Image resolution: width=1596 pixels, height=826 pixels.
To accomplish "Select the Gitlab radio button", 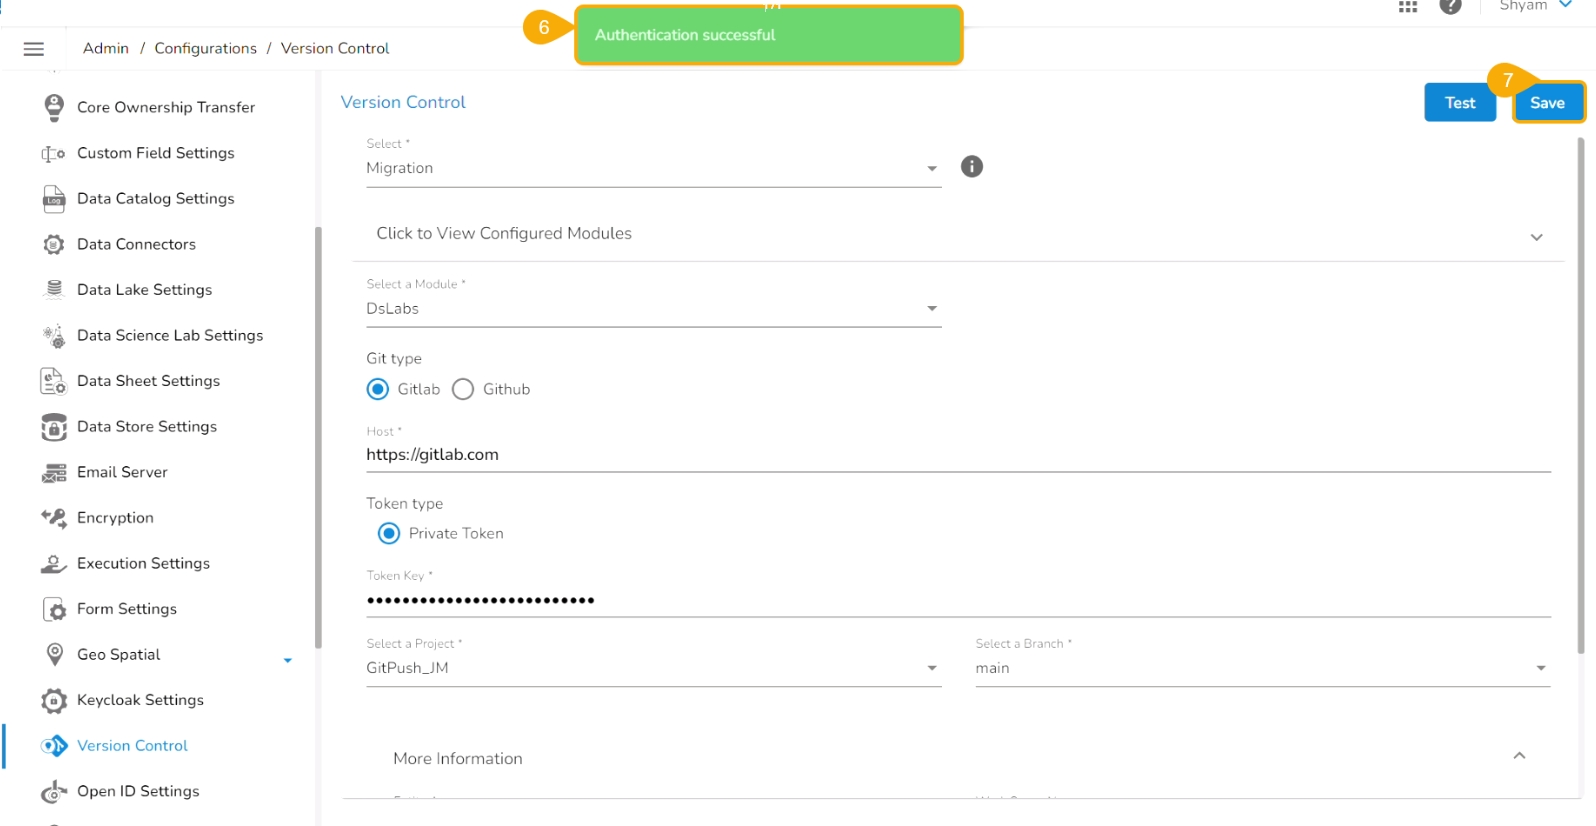I will 378,390.
